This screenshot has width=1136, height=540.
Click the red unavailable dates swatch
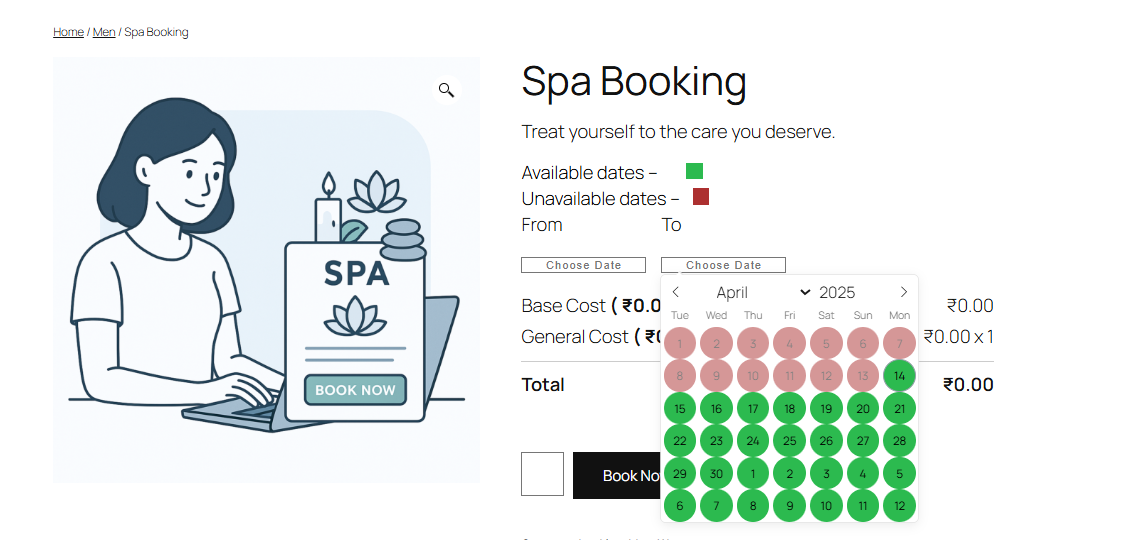[x=701, y=196]
